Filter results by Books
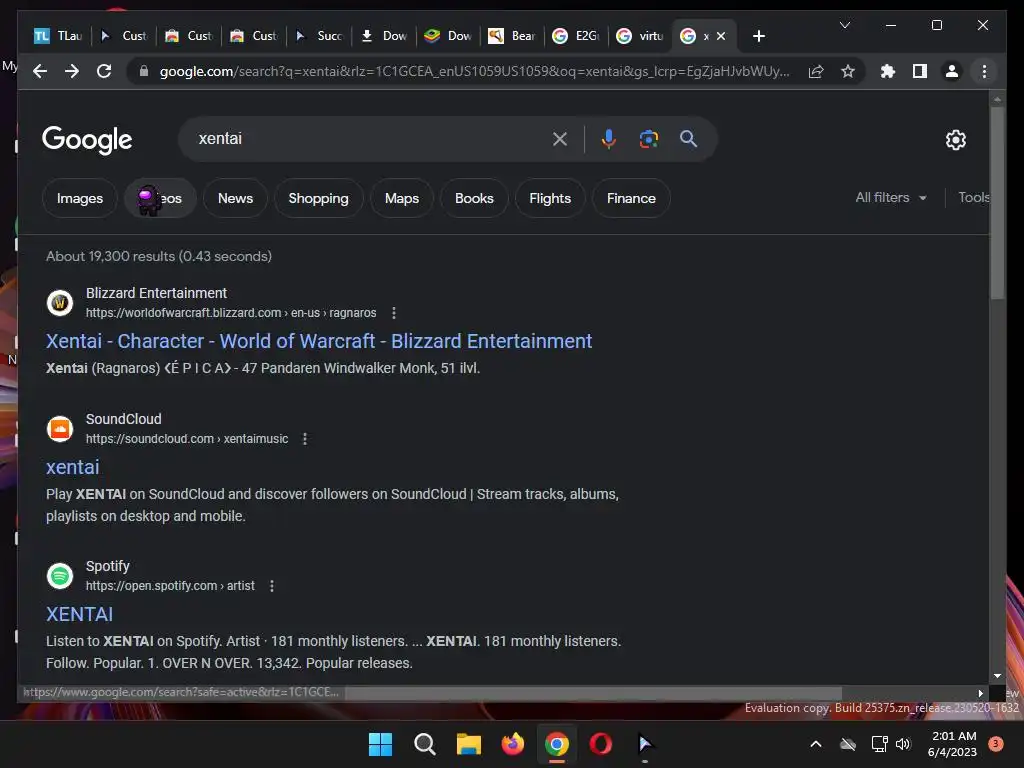 pos(474,198)
